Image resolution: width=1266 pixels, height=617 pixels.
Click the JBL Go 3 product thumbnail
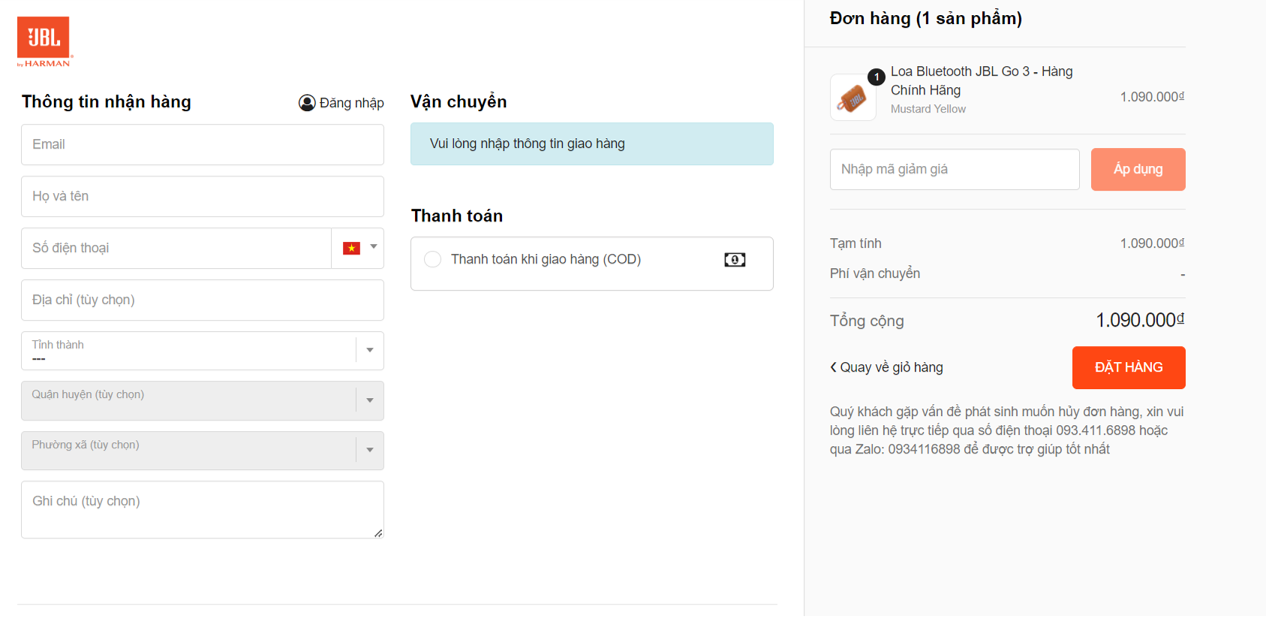tap(853, 98)
